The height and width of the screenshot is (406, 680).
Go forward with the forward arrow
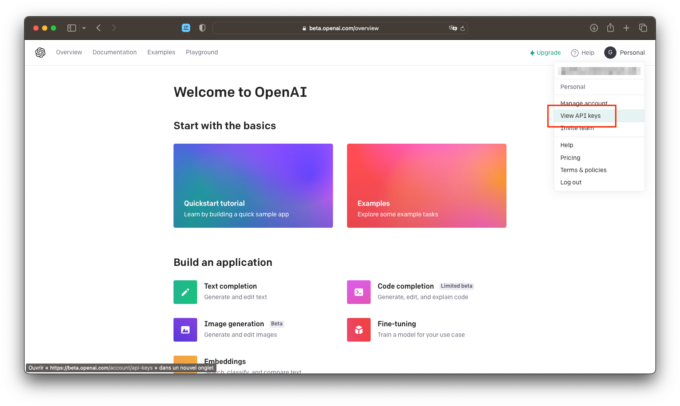coord(114,28)
